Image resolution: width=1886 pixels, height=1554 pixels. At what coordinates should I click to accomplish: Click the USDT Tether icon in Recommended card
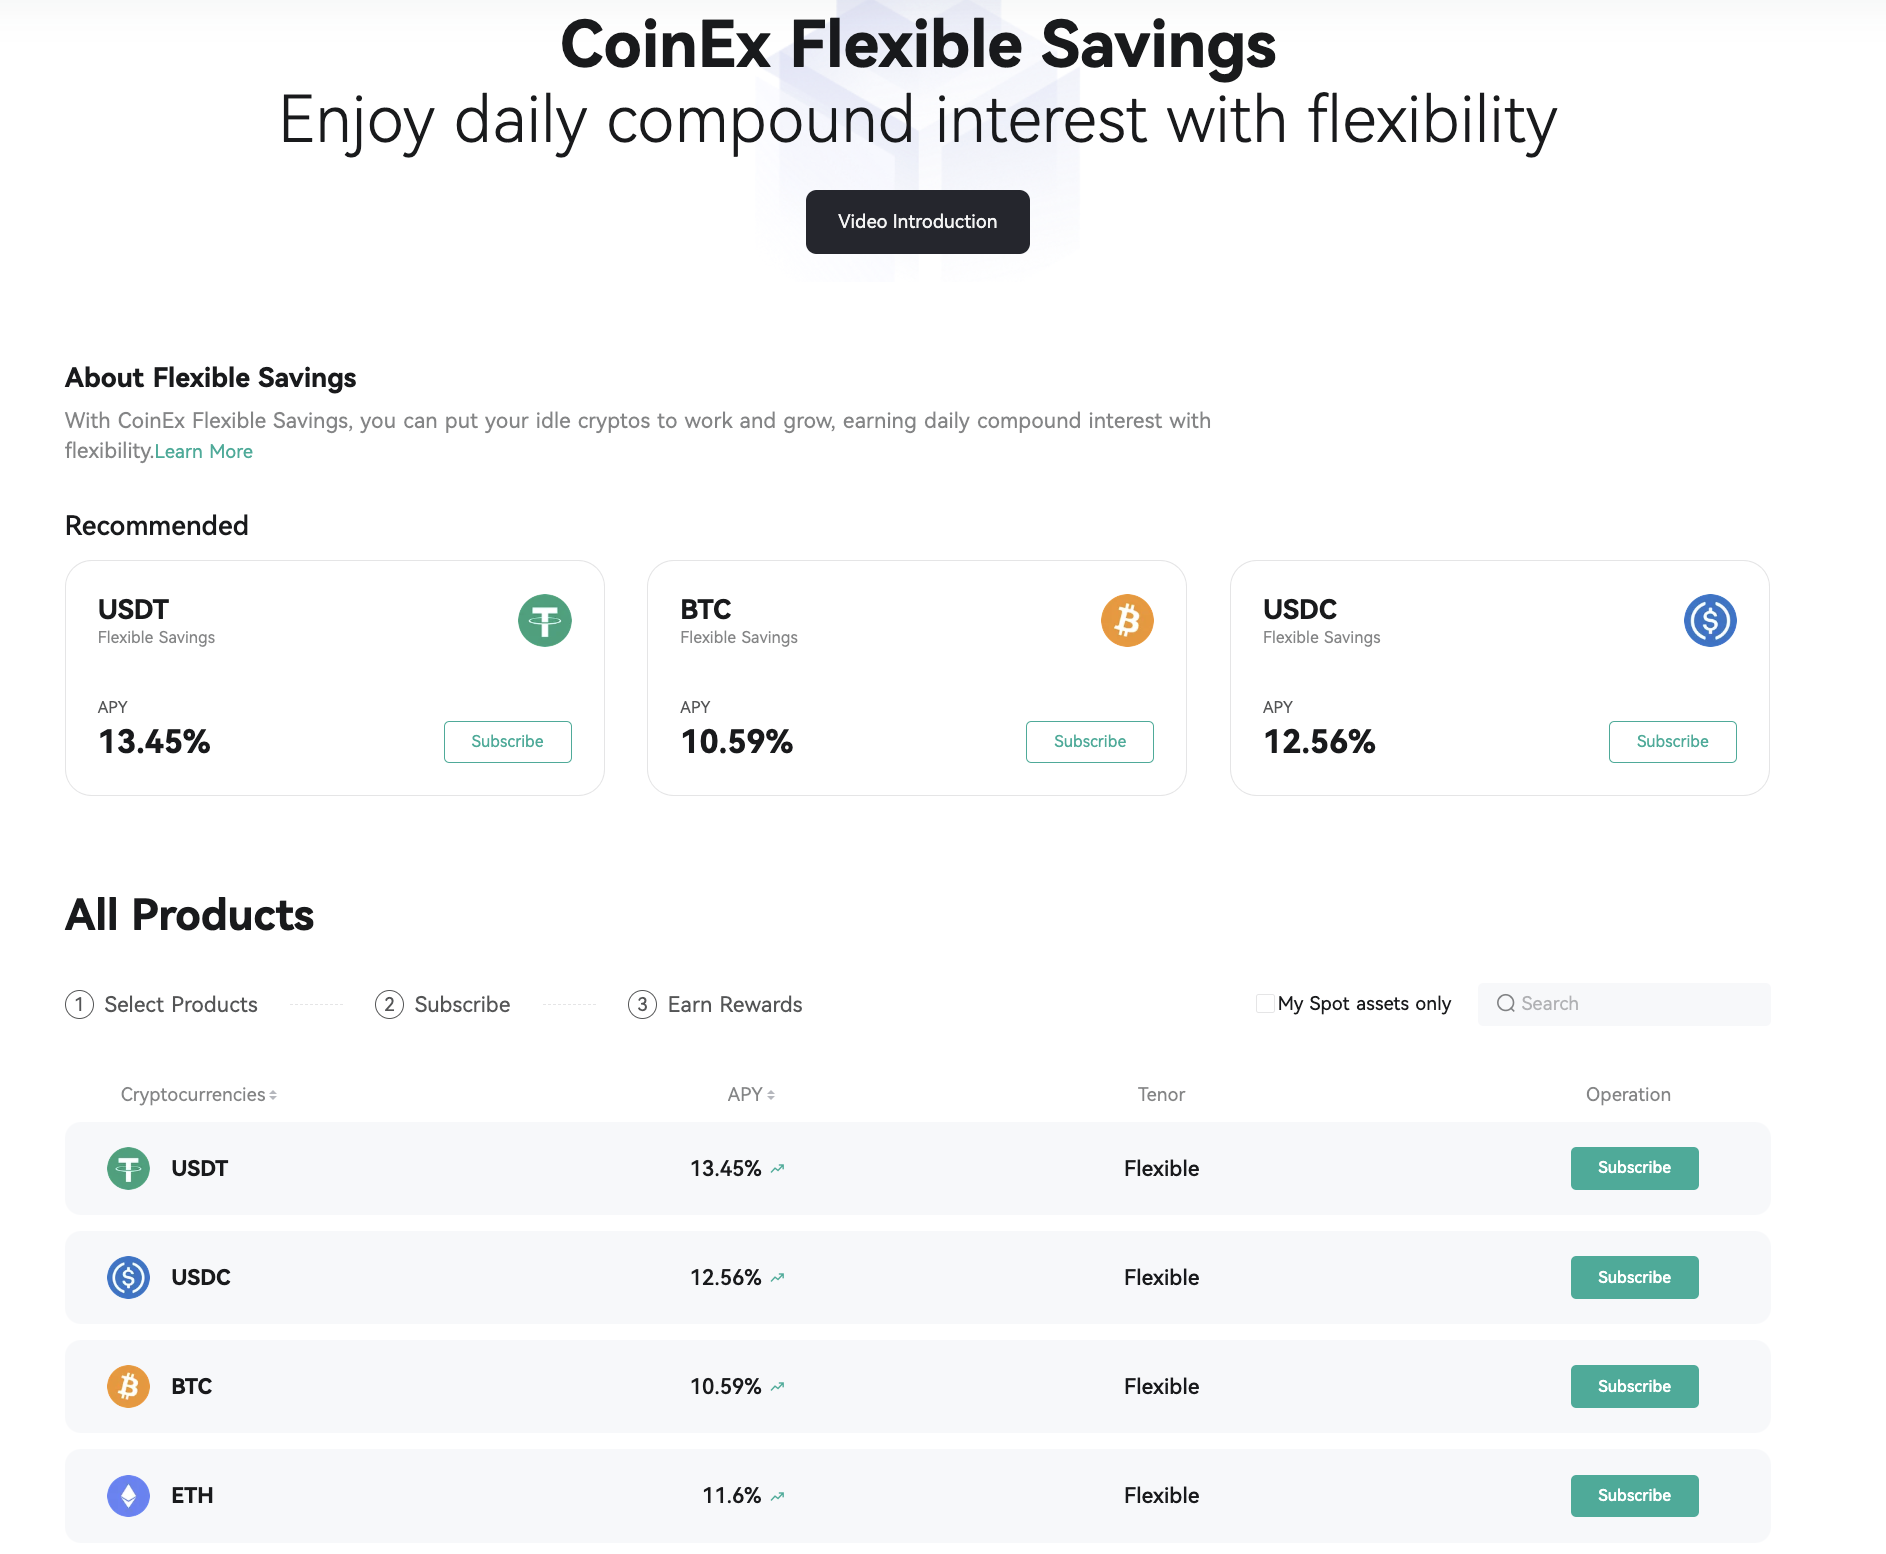click(545, 620)
